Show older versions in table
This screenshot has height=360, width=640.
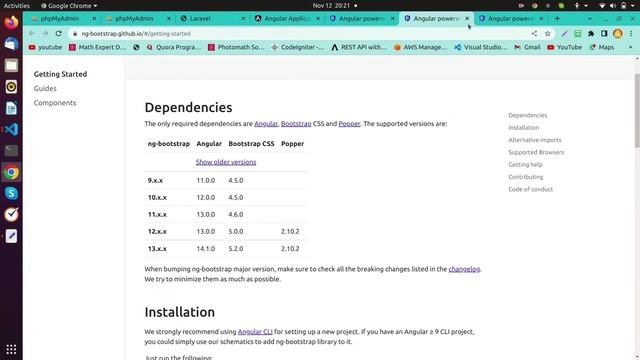(226, 162)
